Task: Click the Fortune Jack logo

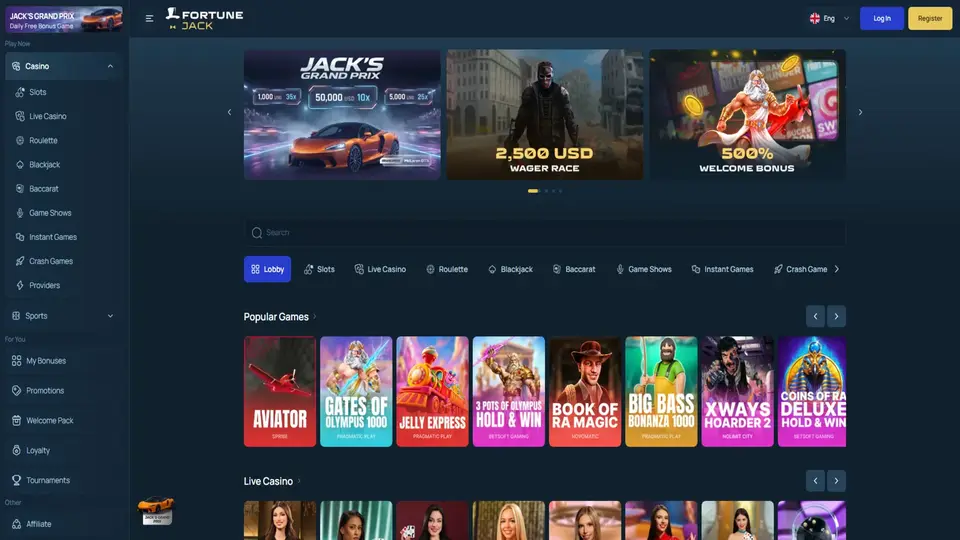Action: coord(204,19)
